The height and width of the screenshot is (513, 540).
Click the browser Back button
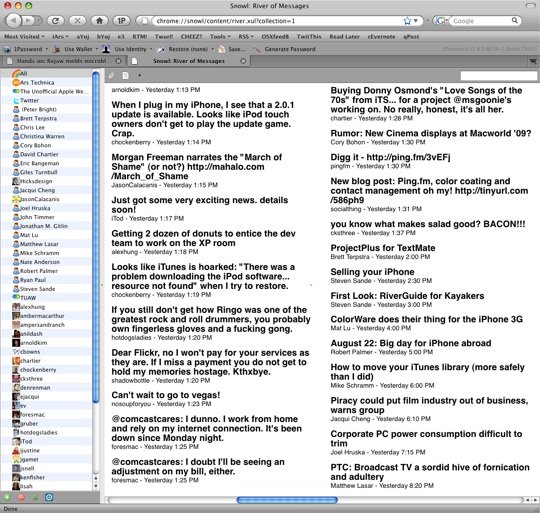click(x=14, y=21)
